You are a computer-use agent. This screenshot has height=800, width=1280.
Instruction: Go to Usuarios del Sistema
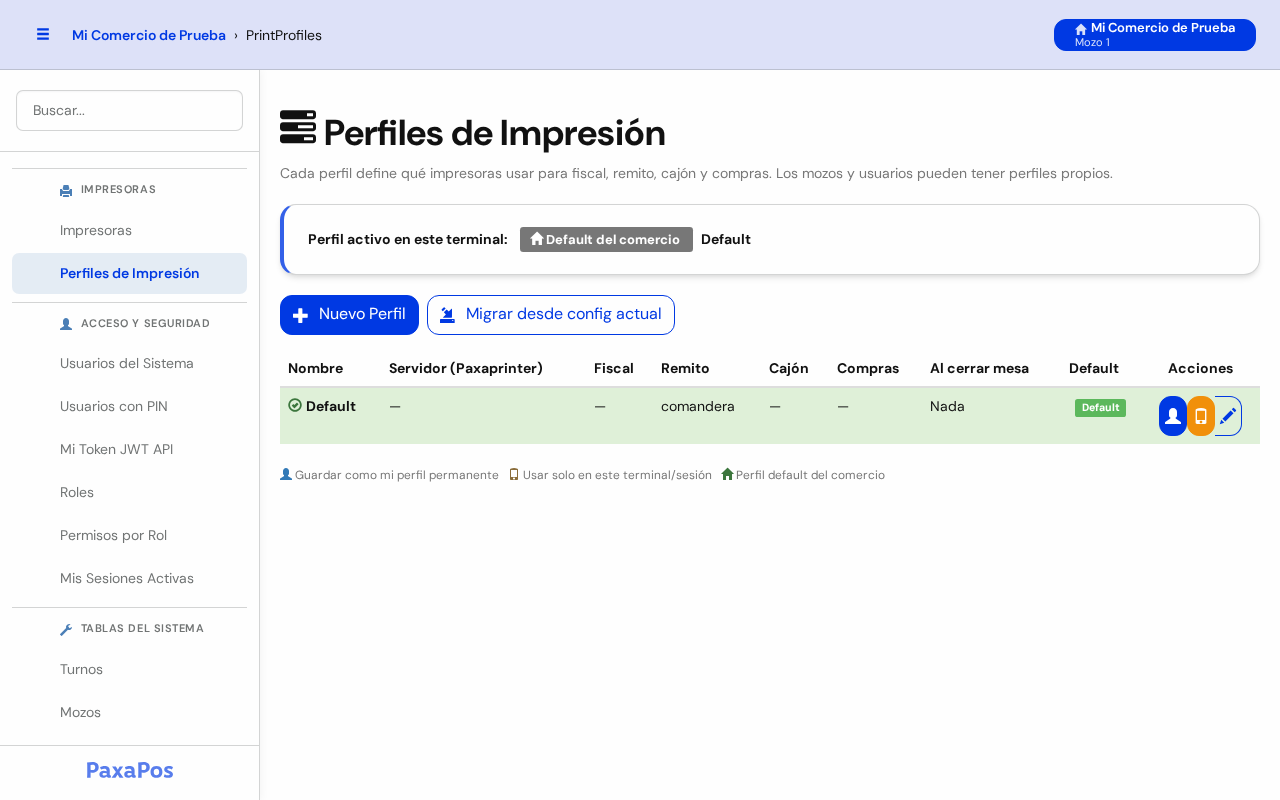point(130,363)
